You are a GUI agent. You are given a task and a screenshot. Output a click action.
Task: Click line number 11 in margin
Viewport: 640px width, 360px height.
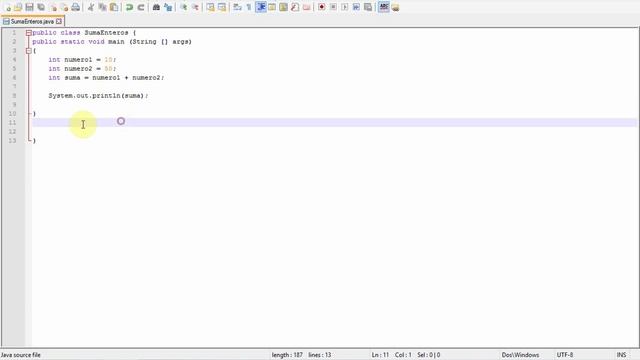(12, 122)
